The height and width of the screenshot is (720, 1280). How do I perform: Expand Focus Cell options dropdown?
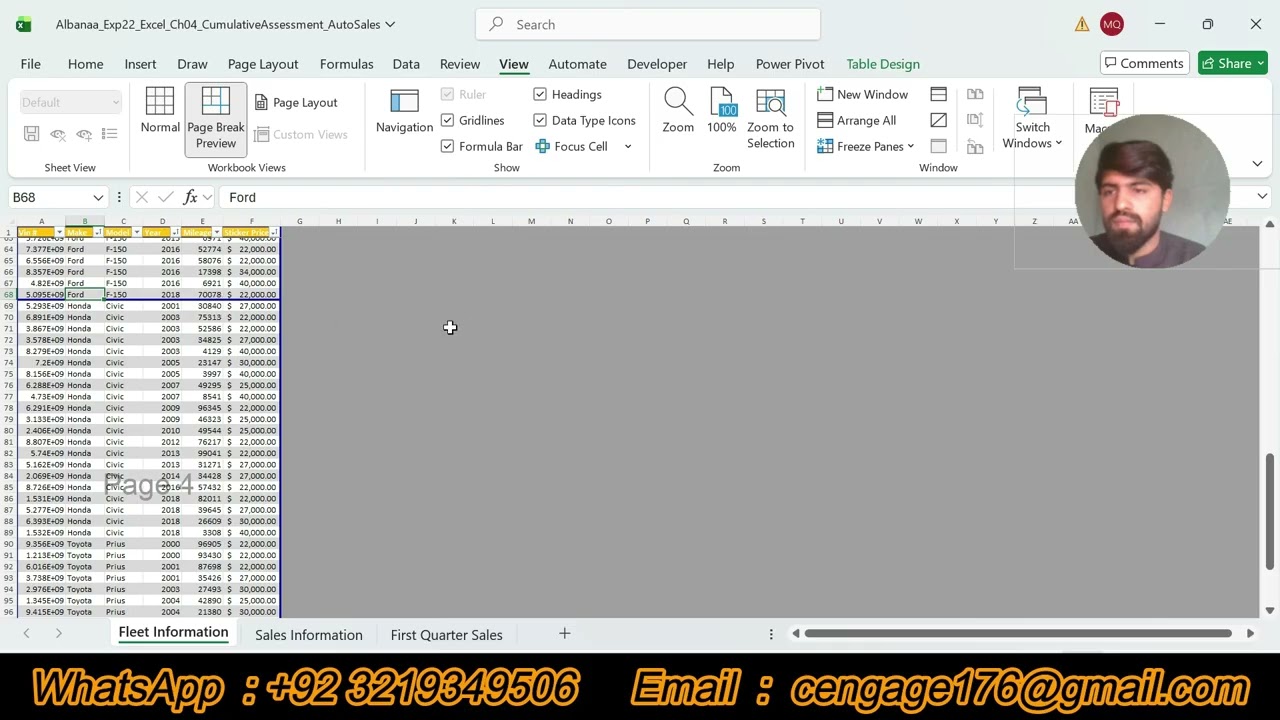point(628,147)
